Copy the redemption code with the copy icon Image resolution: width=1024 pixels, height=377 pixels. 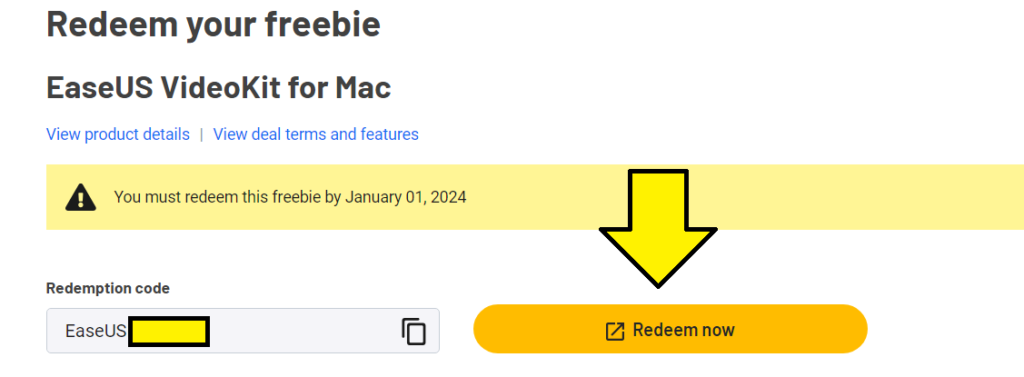click(x=413, y=331)
